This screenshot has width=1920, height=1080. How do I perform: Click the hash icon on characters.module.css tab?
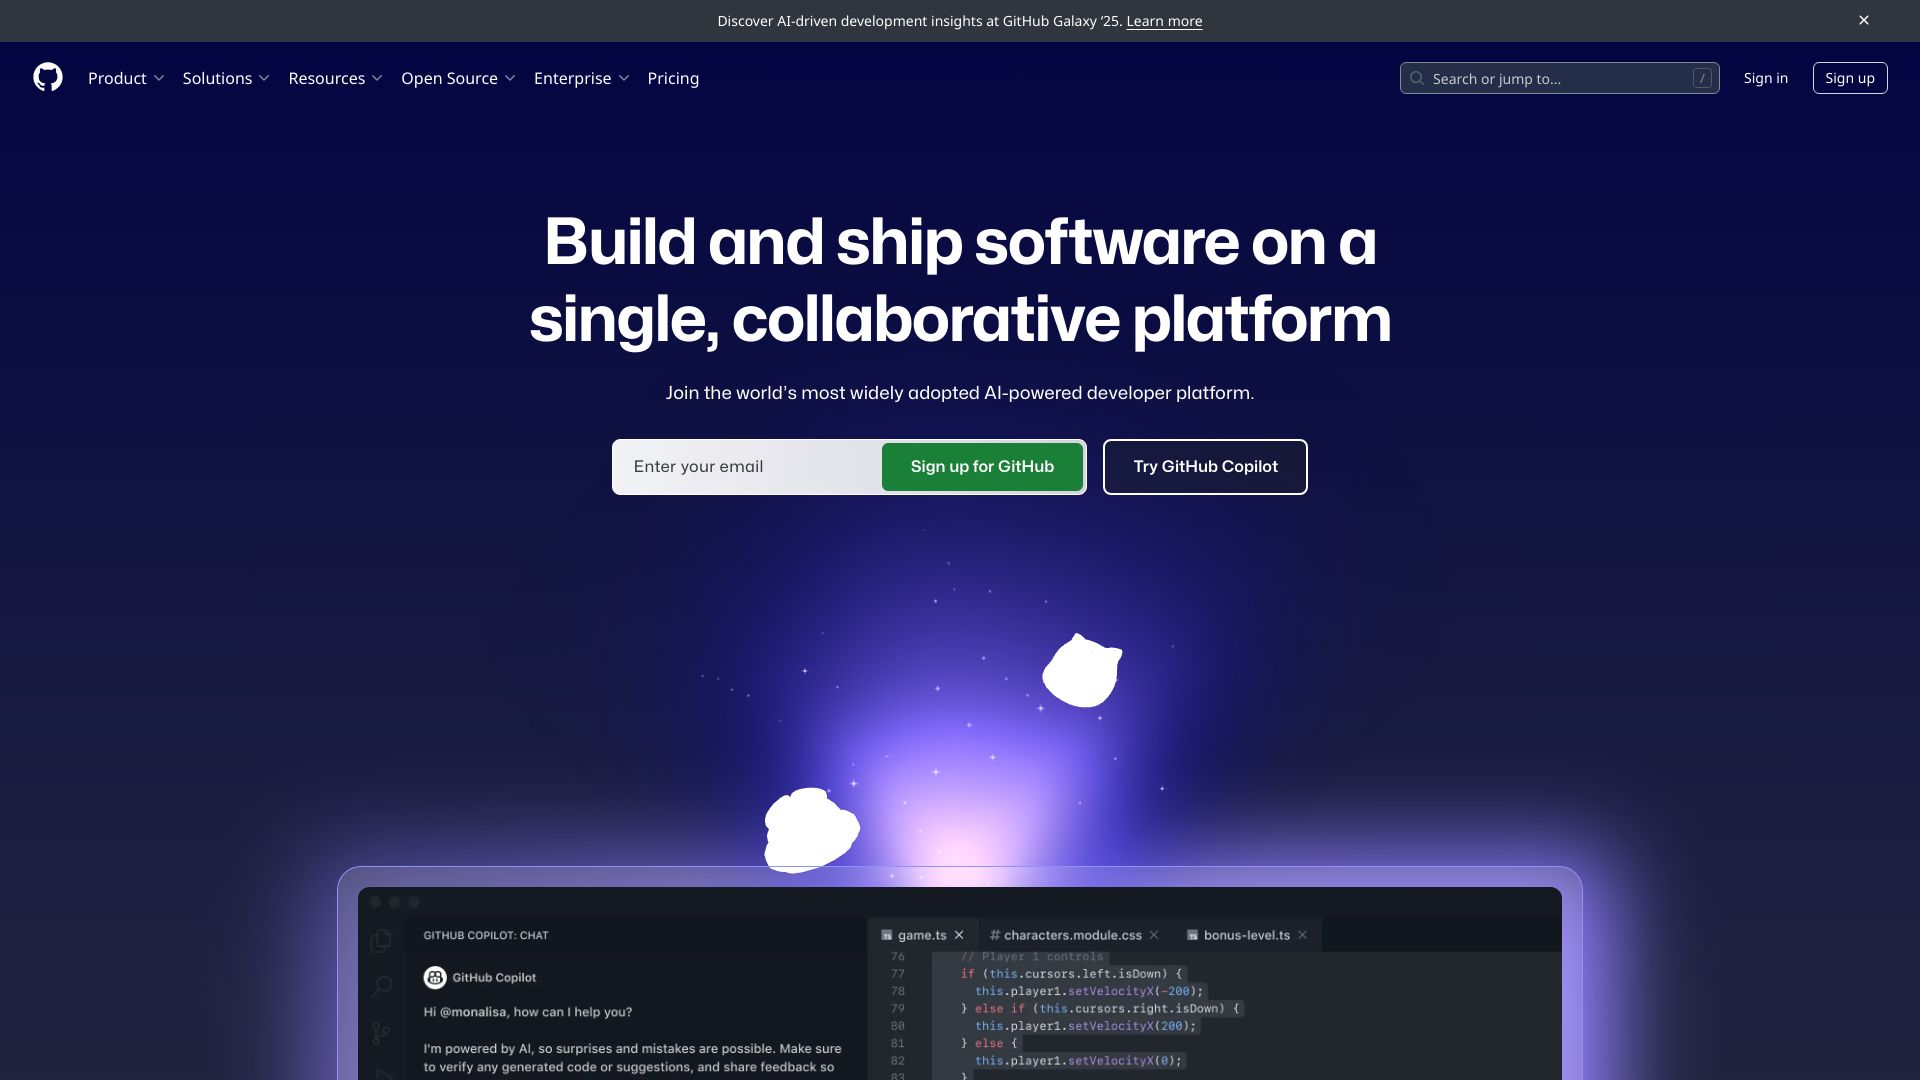(995, 935)
